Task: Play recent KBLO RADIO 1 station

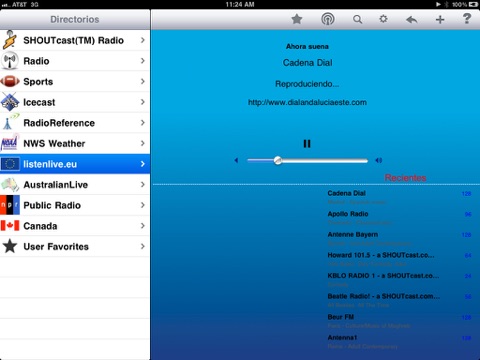Action: pos(399,280)
